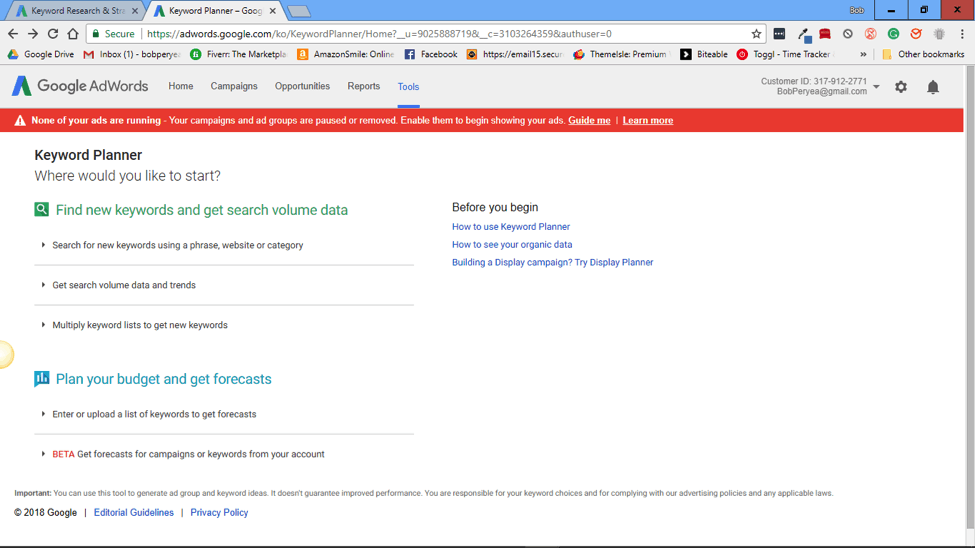Image resolution: width=975 pixels, height=548 pixels.
Task: Open the Tools menu item
Action: coord(409,86)
